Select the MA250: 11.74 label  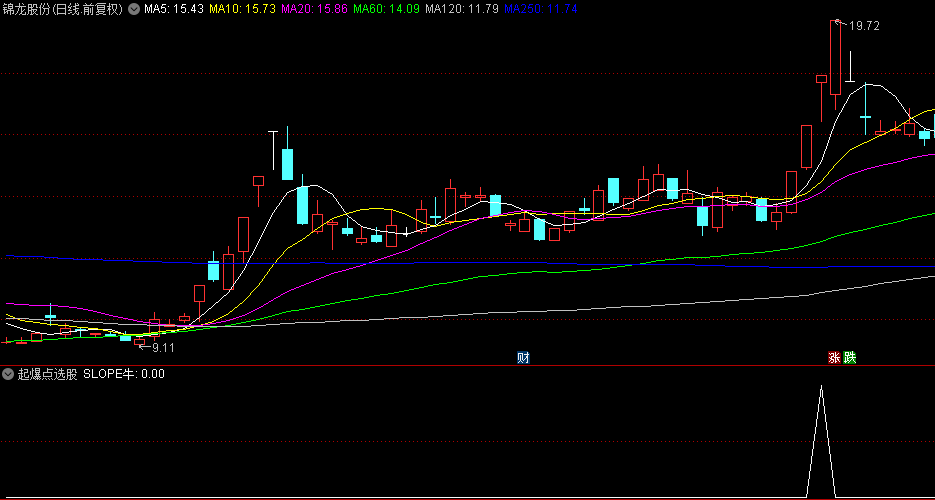point(541,10)
